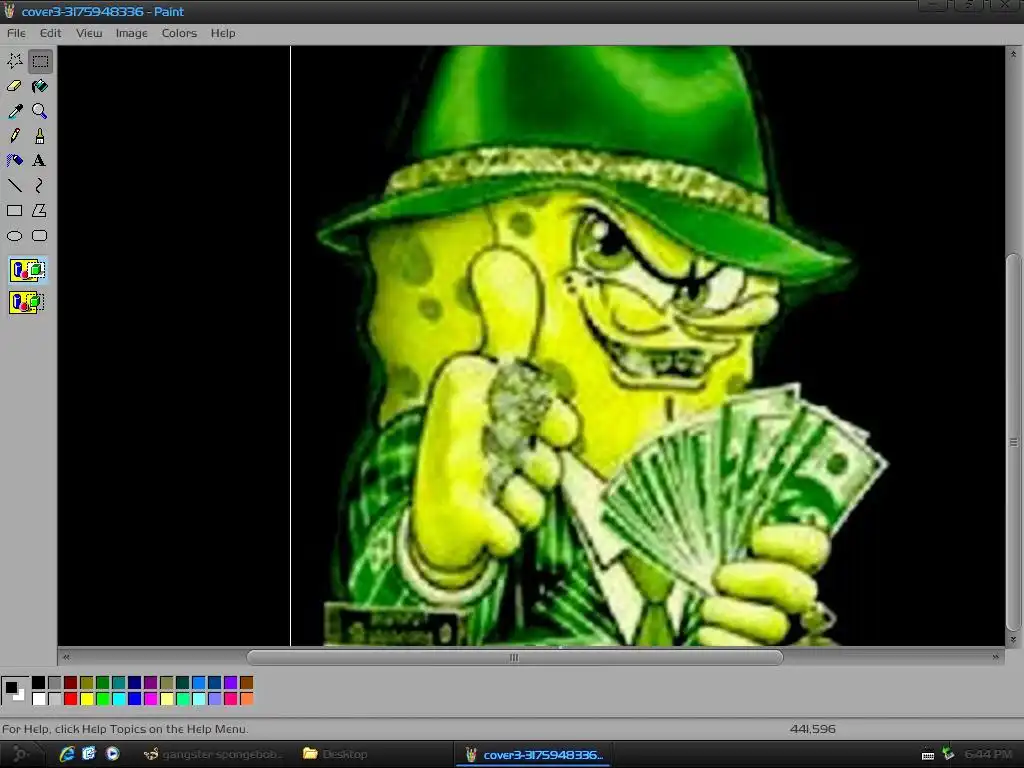Viewport: 1024px width, 768px height.
Task: Enable transparent selection mode option
Action: tap(27, 302)
